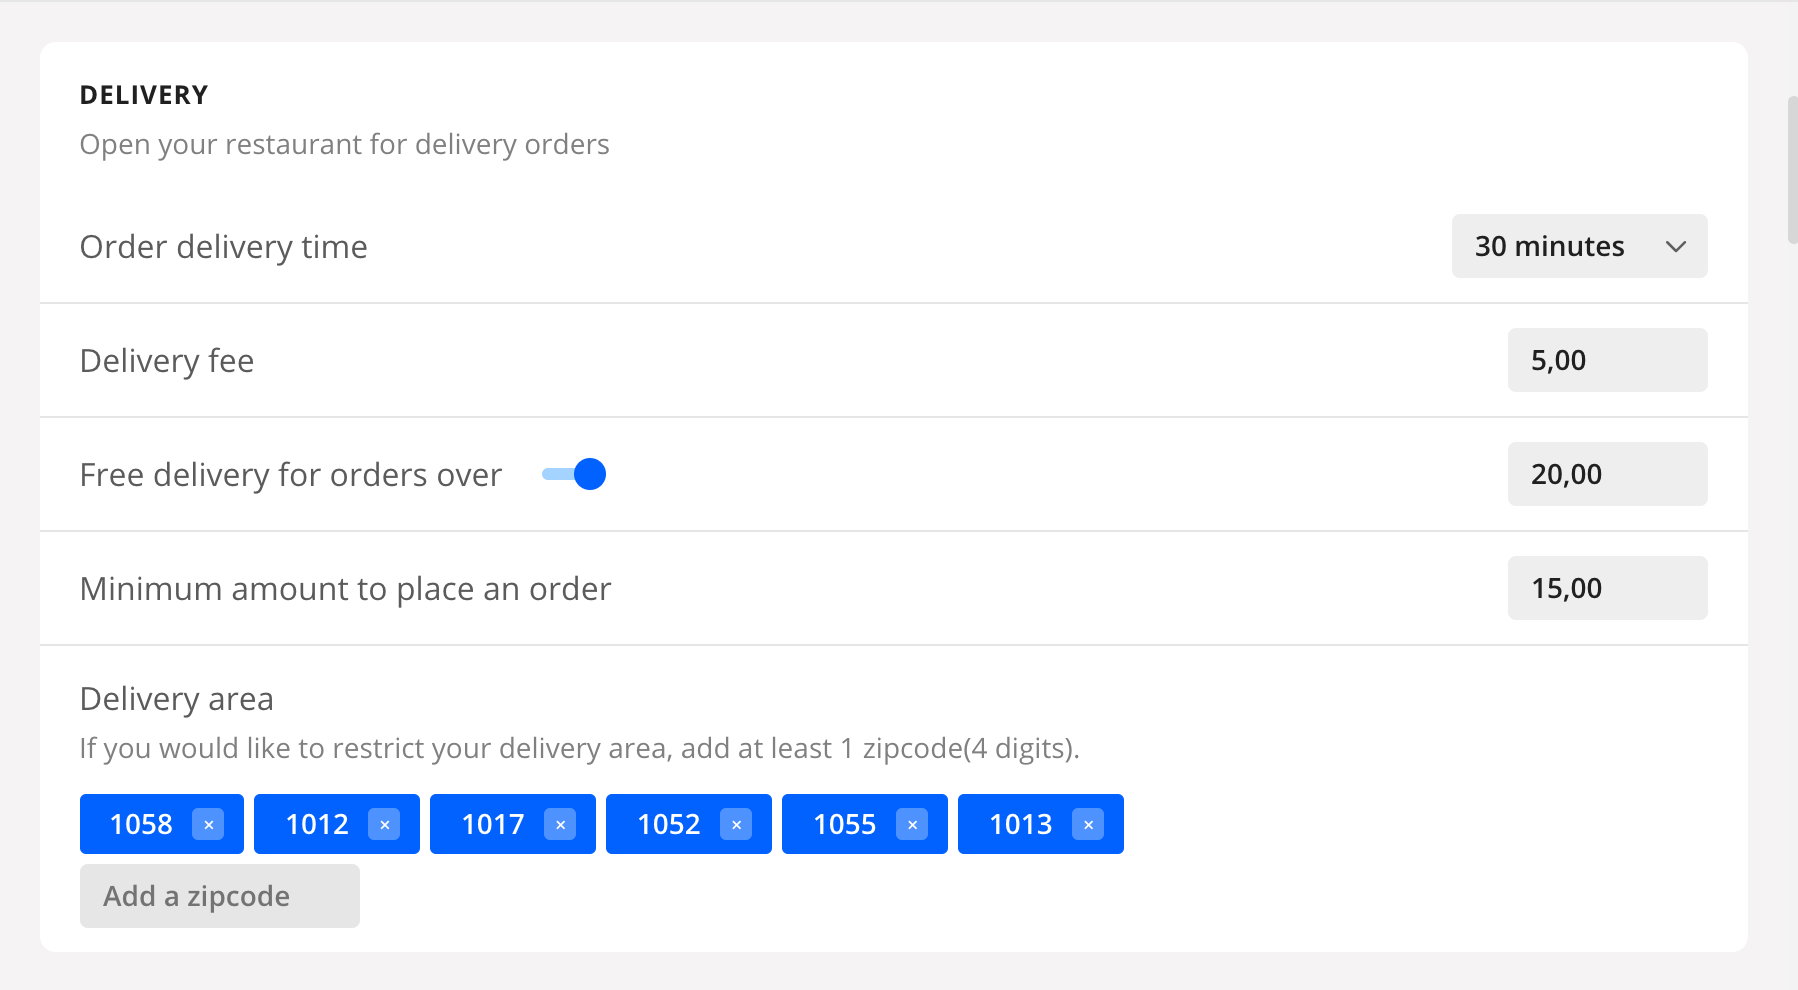Image resolution: width=1798 pixels, height=990 pixels.
Task: Open the Order delivery time dropdown
Action: 1578,246
